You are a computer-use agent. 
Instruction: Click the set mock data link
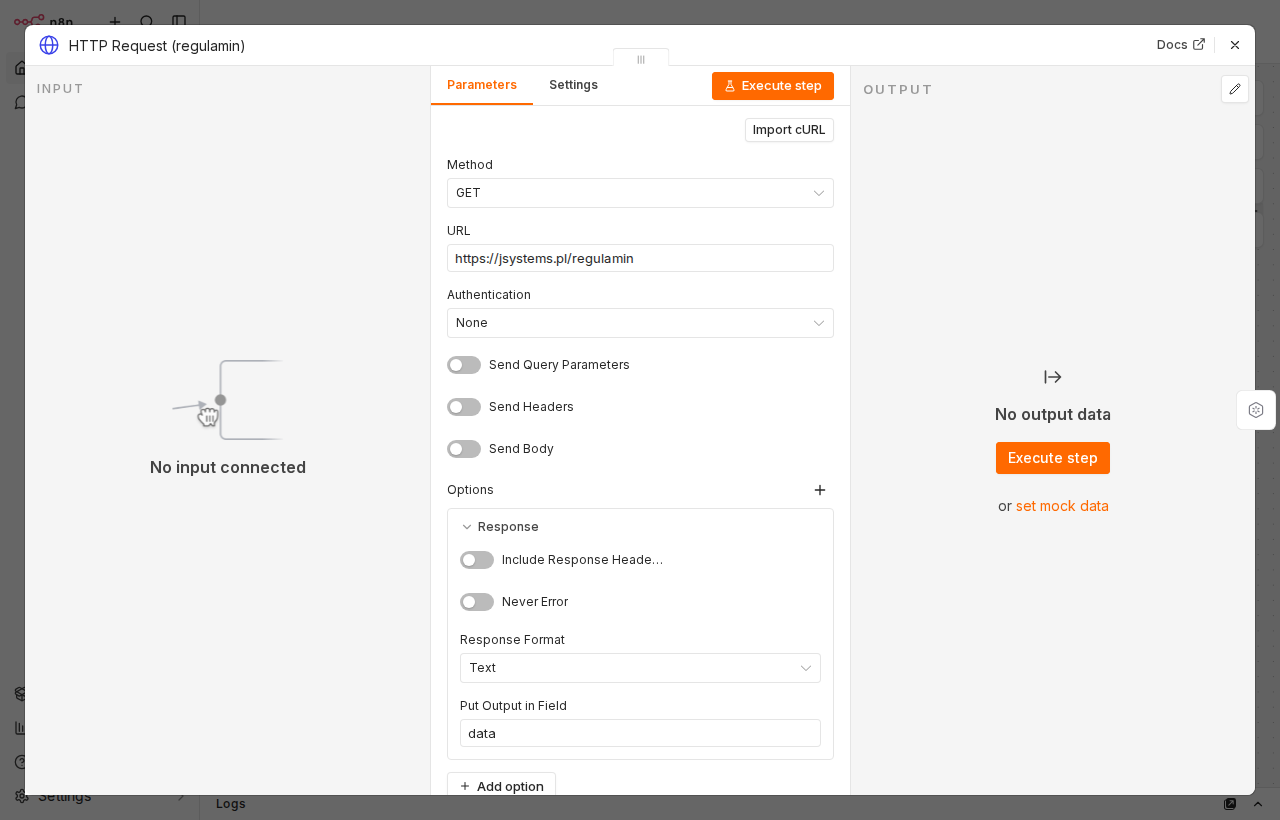coord(1062,506)
